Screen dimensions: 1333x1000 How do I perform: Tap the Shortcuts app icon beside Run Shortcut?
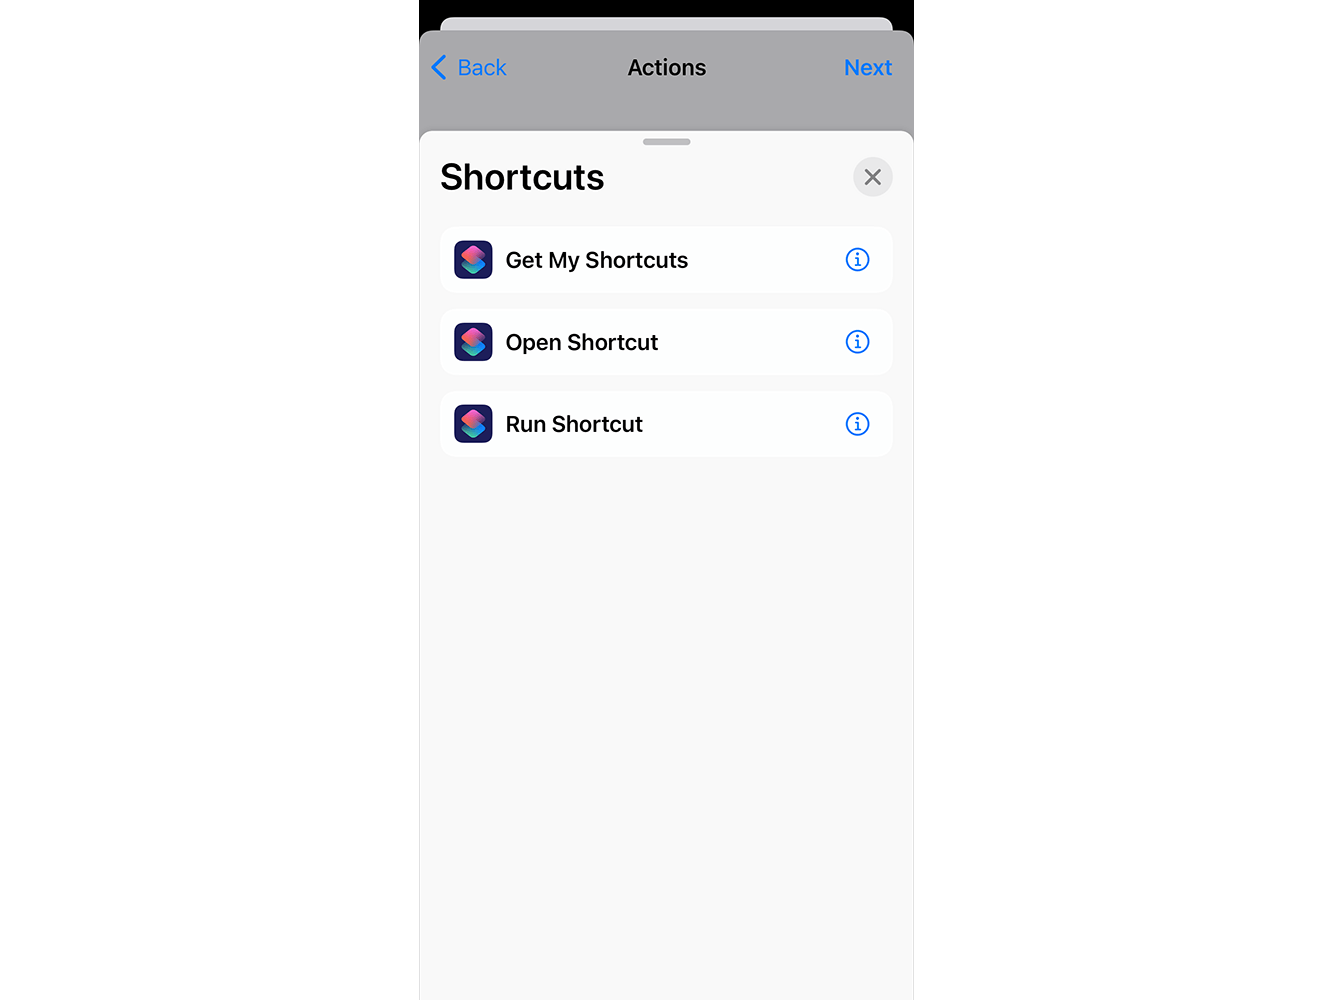(x=473, y=424)
